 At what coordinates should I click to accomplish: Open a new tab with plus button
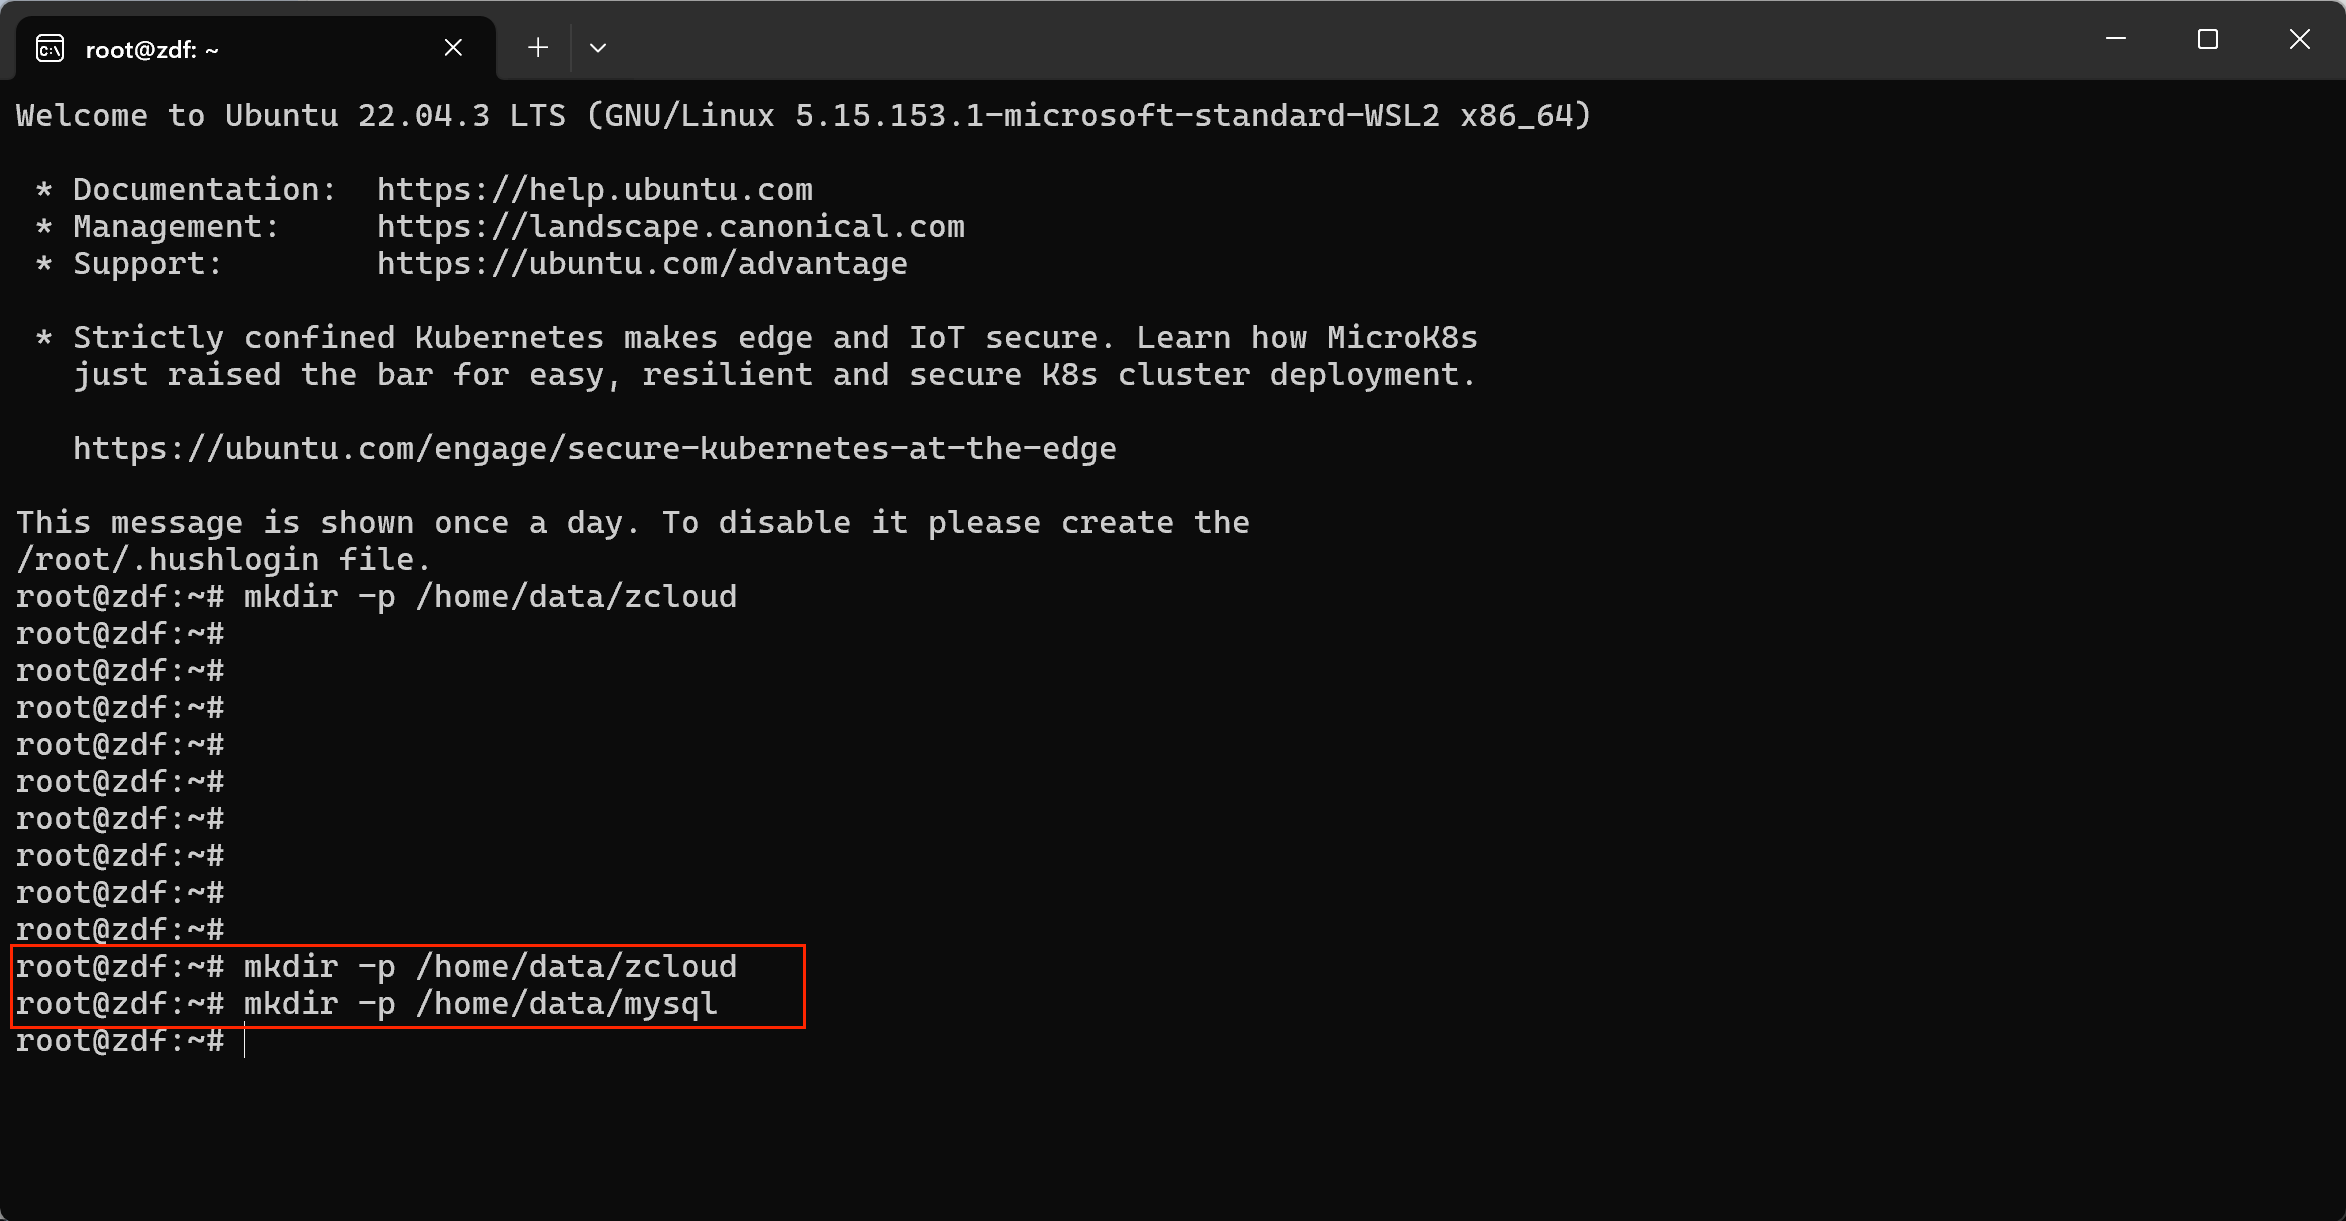538,48
